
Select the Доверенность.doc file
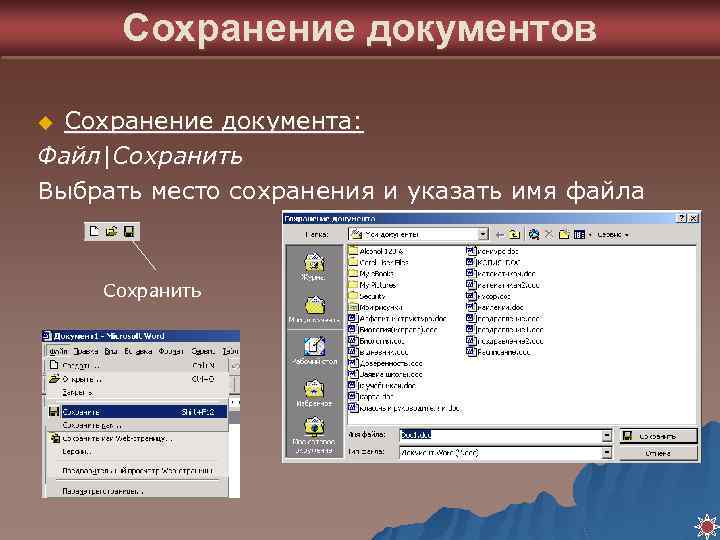click(385, 363)
